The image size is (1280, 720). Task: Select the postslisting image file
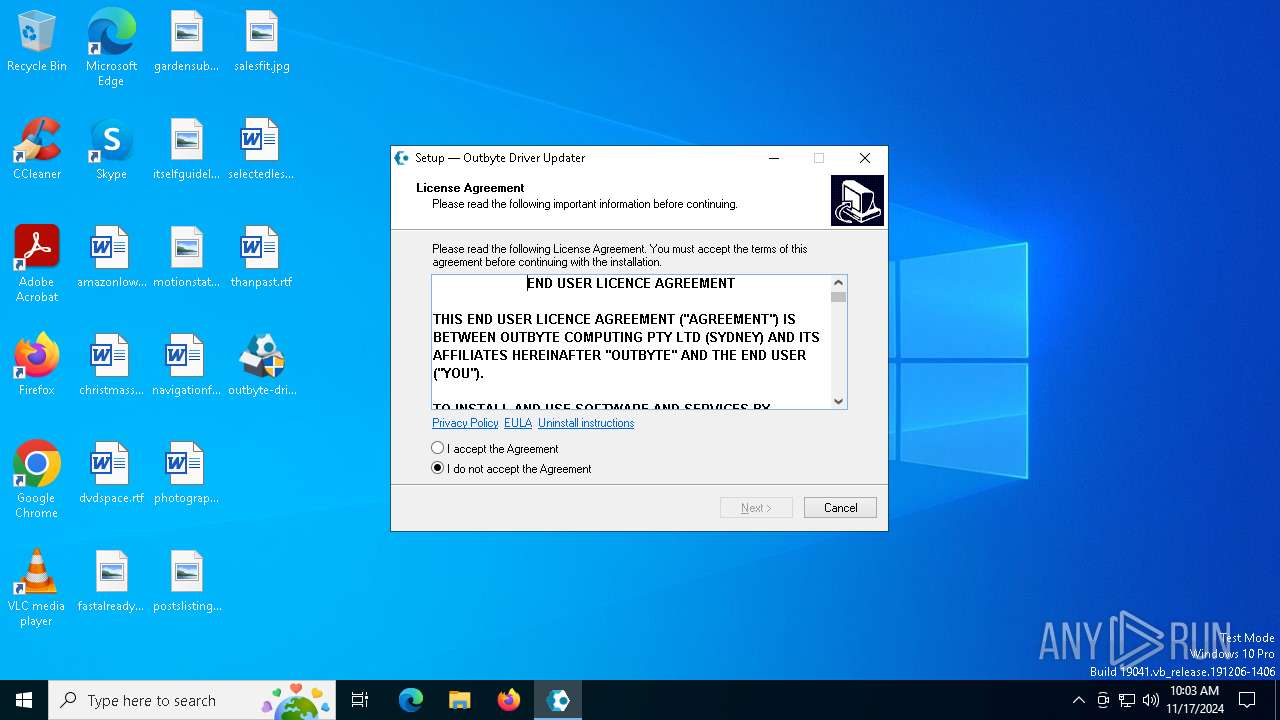186,582
